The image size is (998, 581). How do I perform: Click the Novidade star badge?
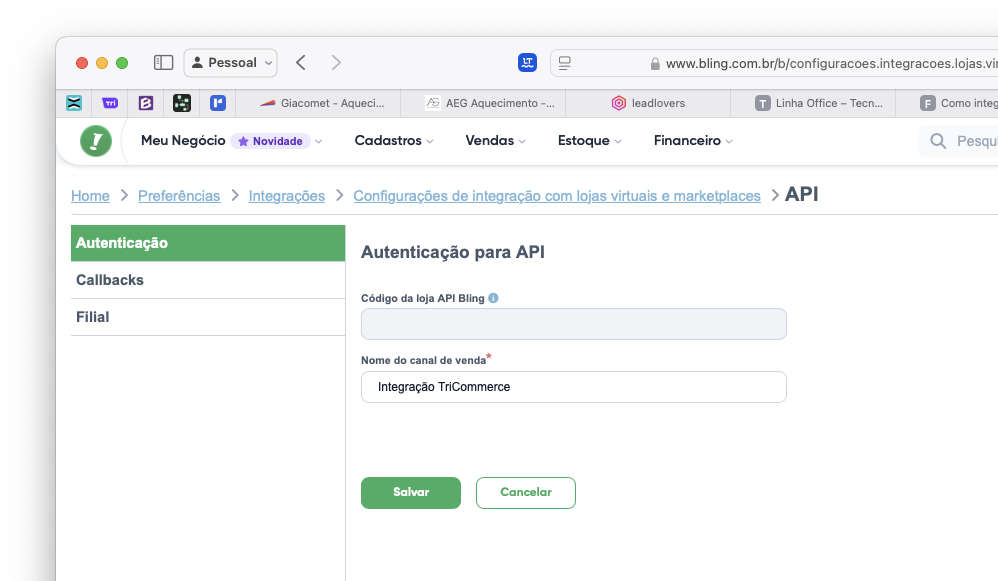pos(271,141)
